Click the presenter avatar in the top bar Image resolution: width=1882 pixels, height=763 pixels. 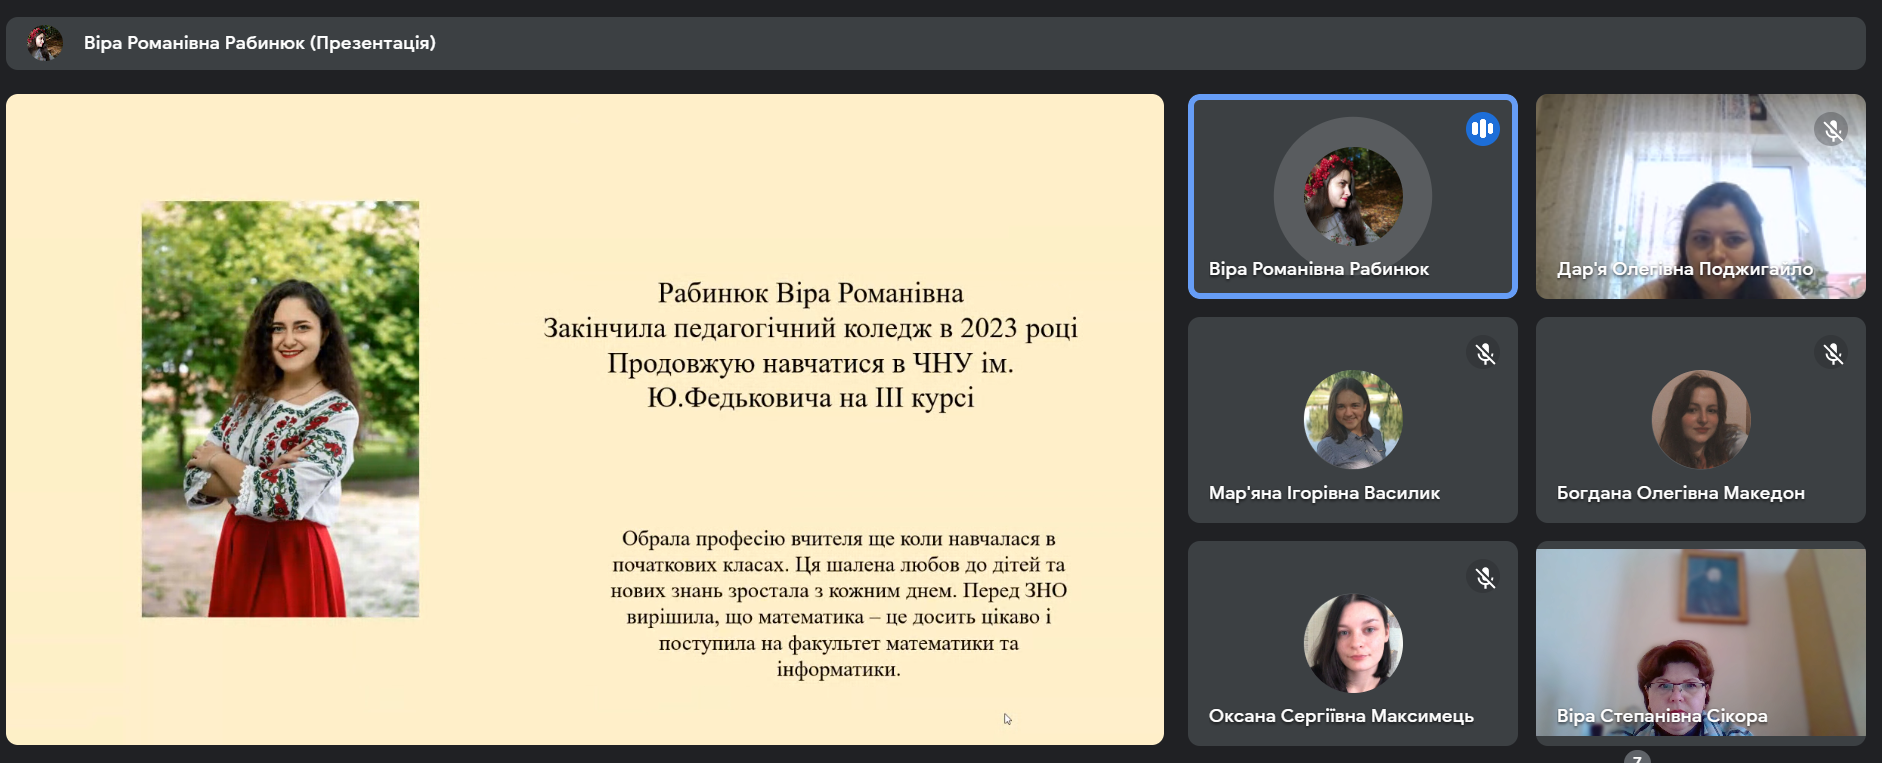(x=44, y=43)
